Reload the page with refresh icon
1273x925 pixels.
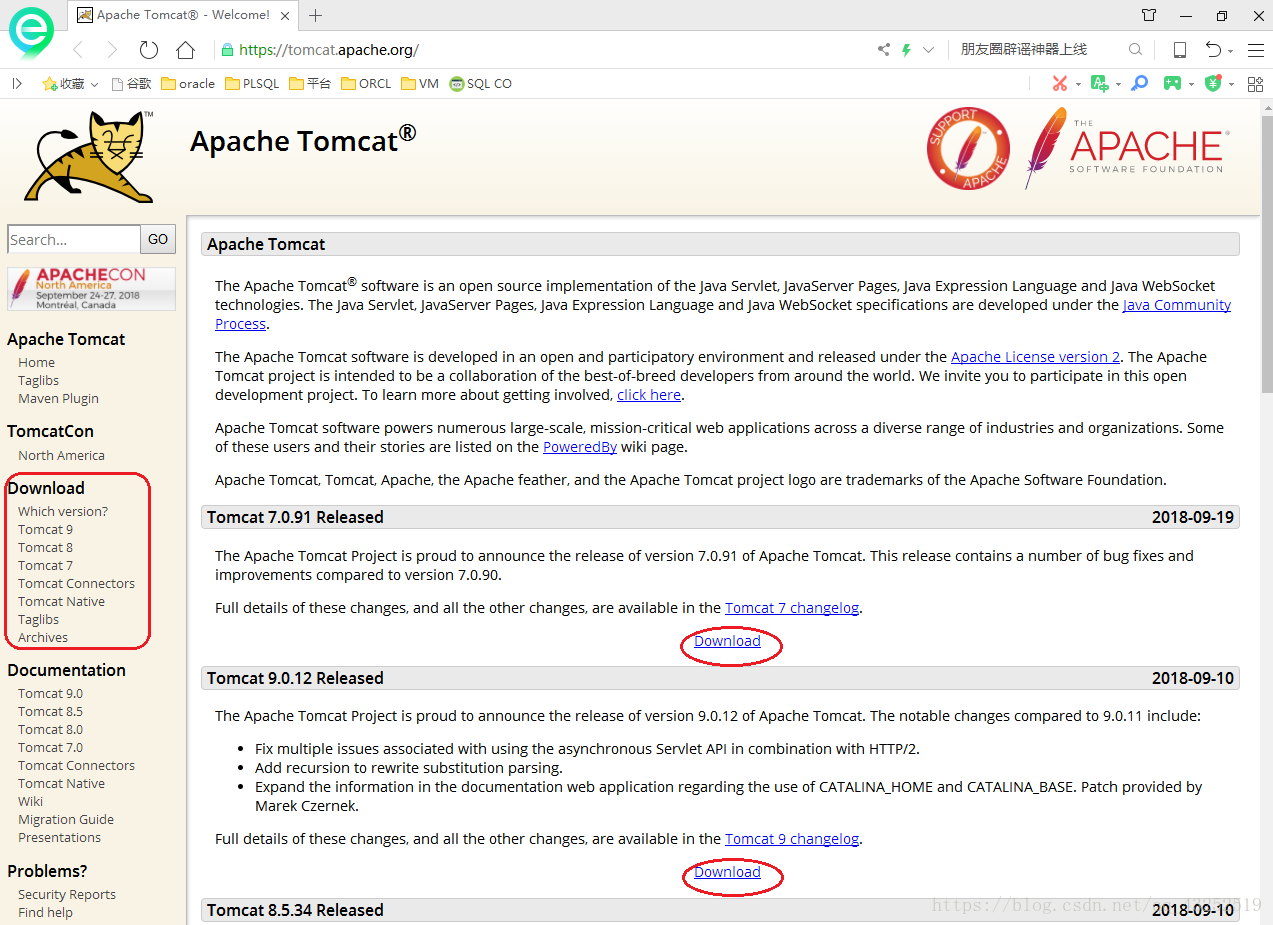[x=149, y=50]
